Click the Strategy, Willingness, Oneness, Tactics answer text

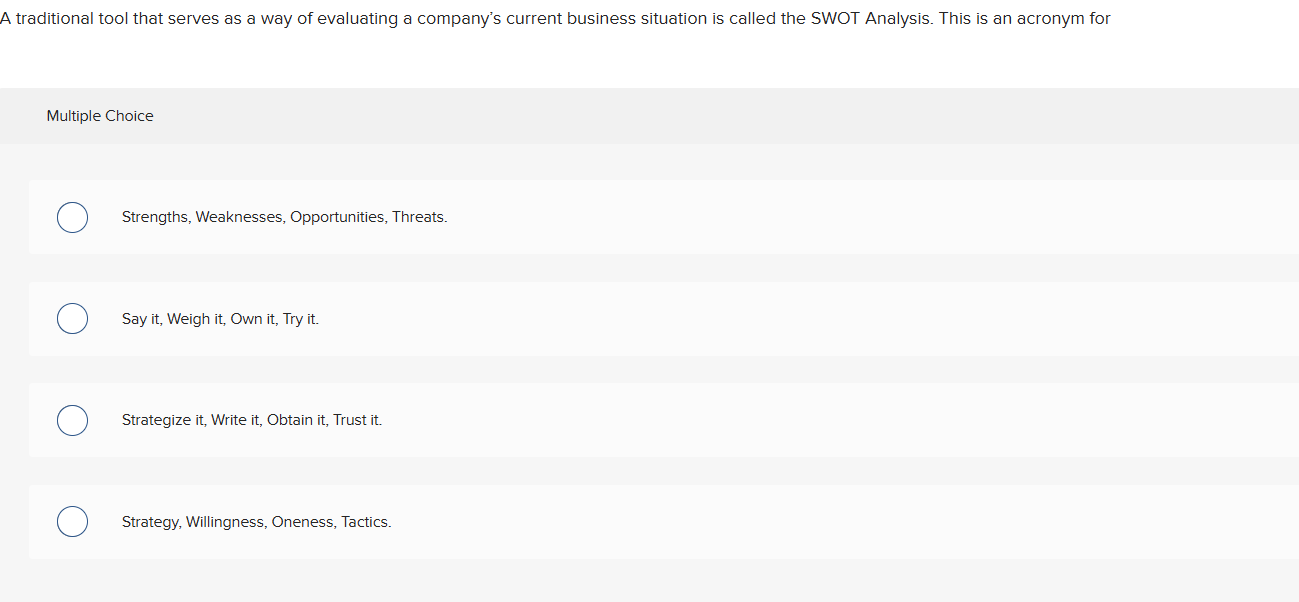[256, 522]
